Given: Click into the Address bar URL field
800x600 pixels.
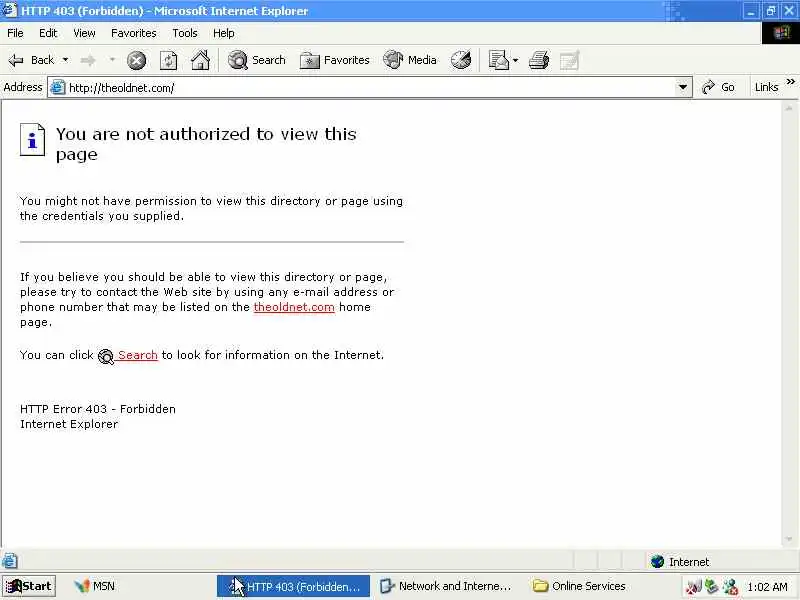Looking at the screenshot, I should click(x=372, y=88).
